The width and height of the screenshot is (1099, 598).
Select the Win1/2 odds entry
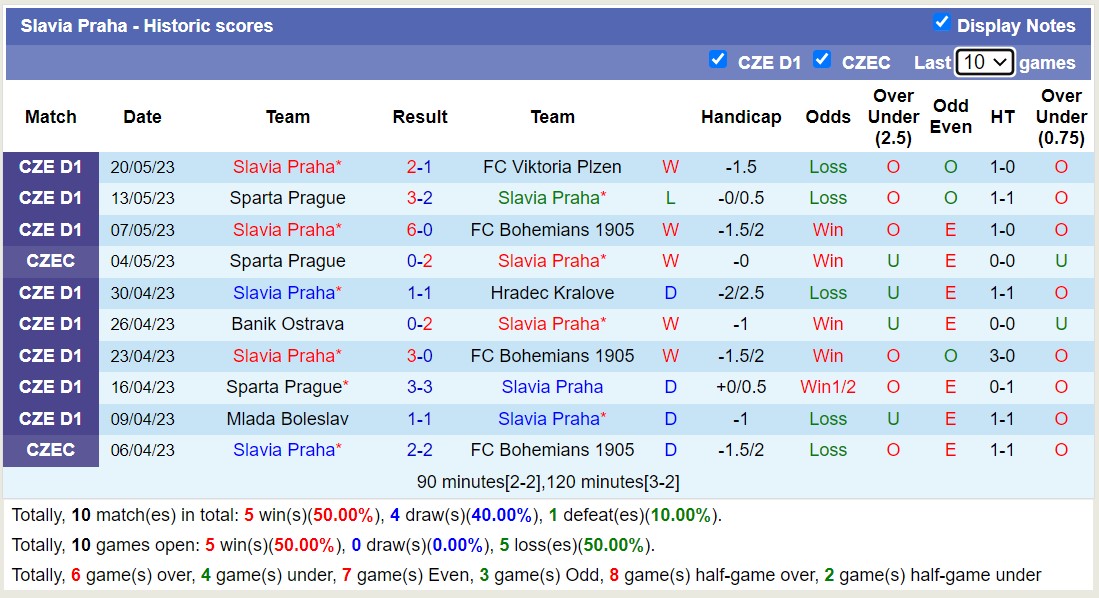pos(828,387)
